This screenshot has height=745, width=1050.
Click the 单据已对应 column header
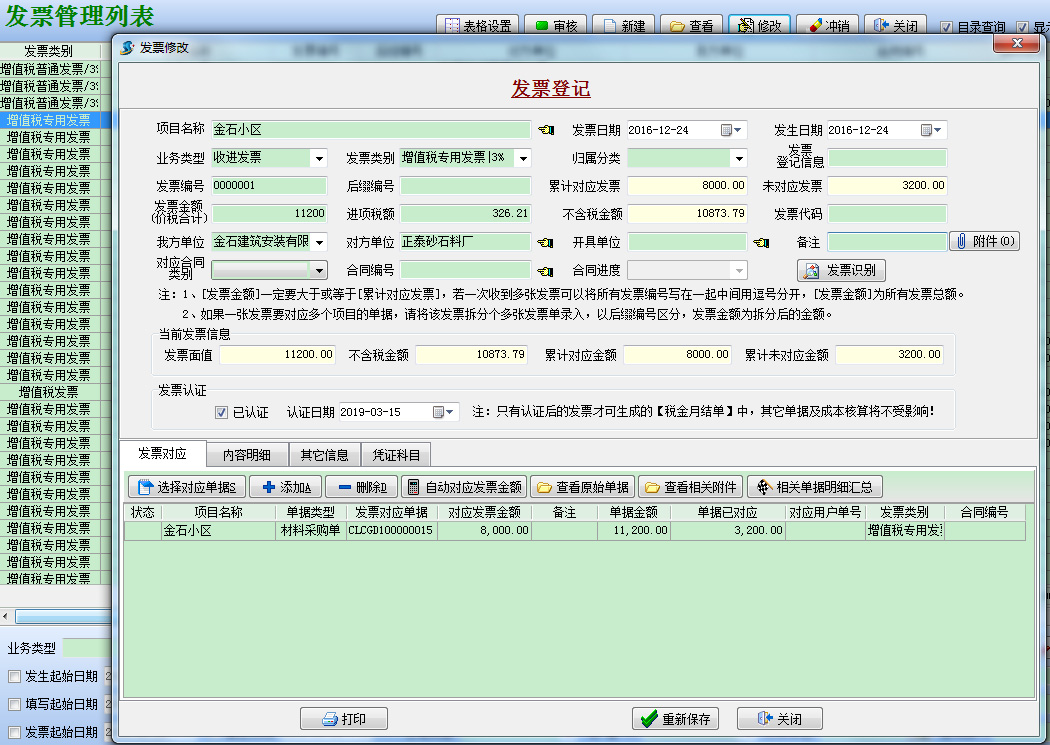click(727, 512)
